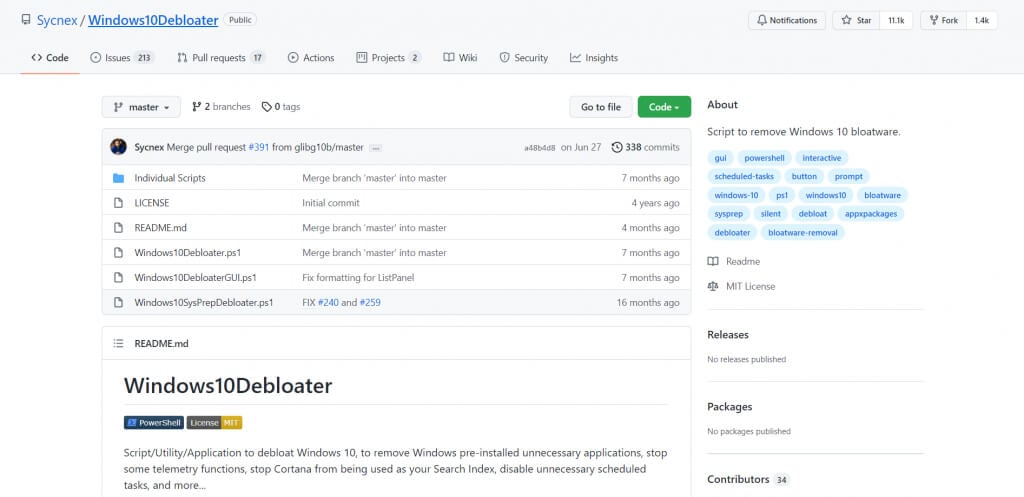Click the commit history clock icon
The width and height of the screenshot is (1024, 497).
coord(617,147)
